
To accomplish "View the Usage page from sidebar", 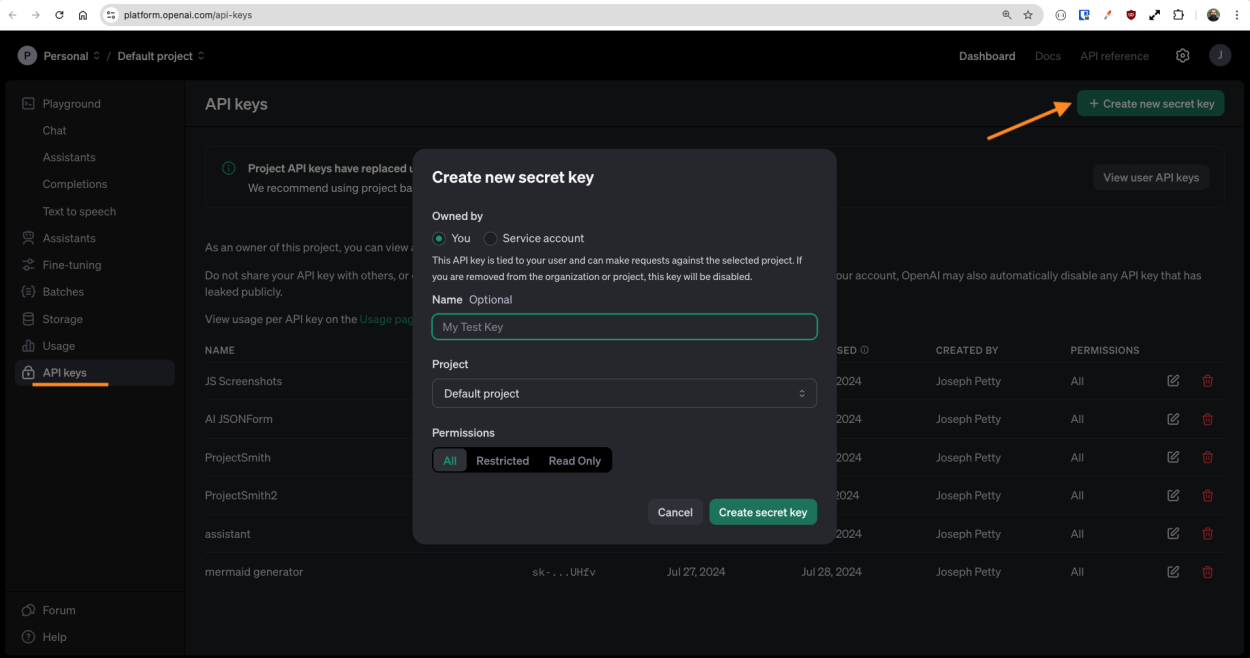I will 58,345.
